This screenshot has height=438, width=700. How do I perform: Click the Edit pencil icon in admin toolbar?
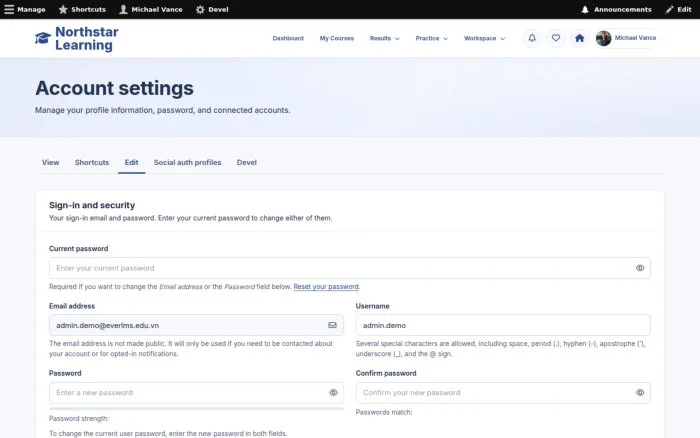669,9
